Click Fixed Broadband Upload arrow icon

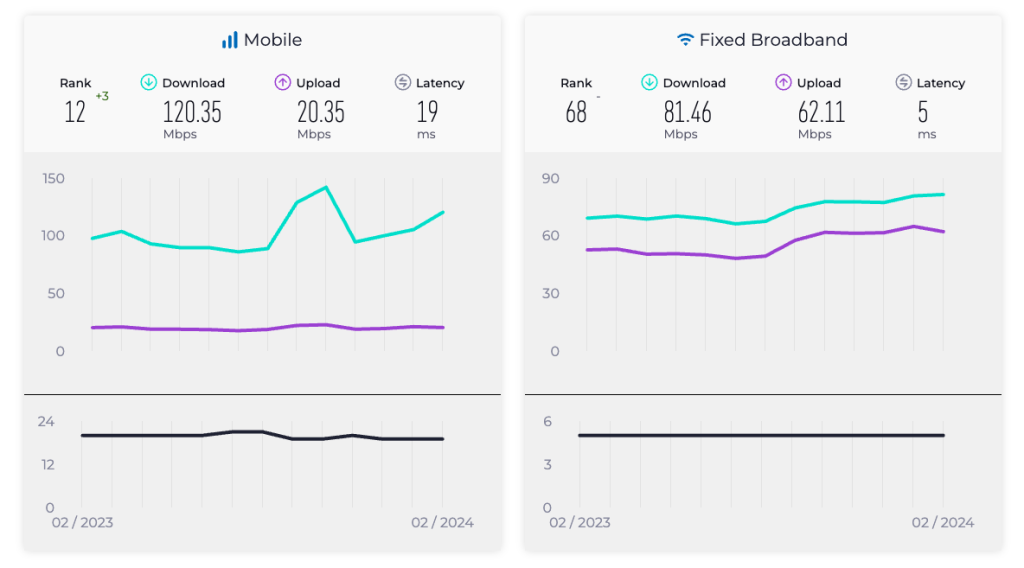[783, 82]
